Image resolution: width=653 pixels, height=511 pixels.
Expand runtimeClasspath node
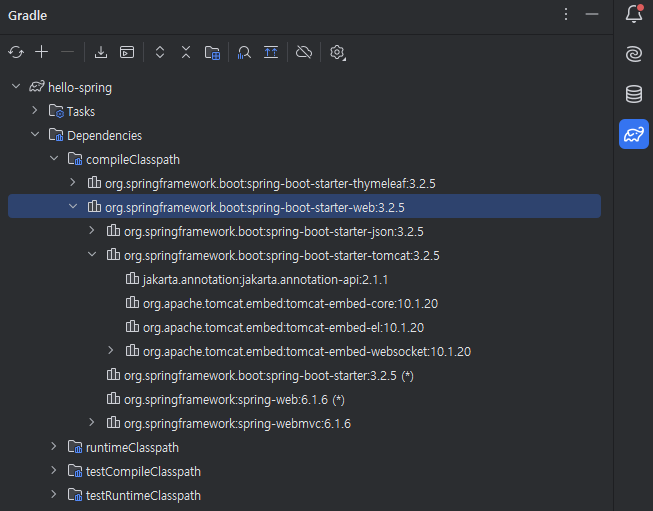tap(54, 446)
